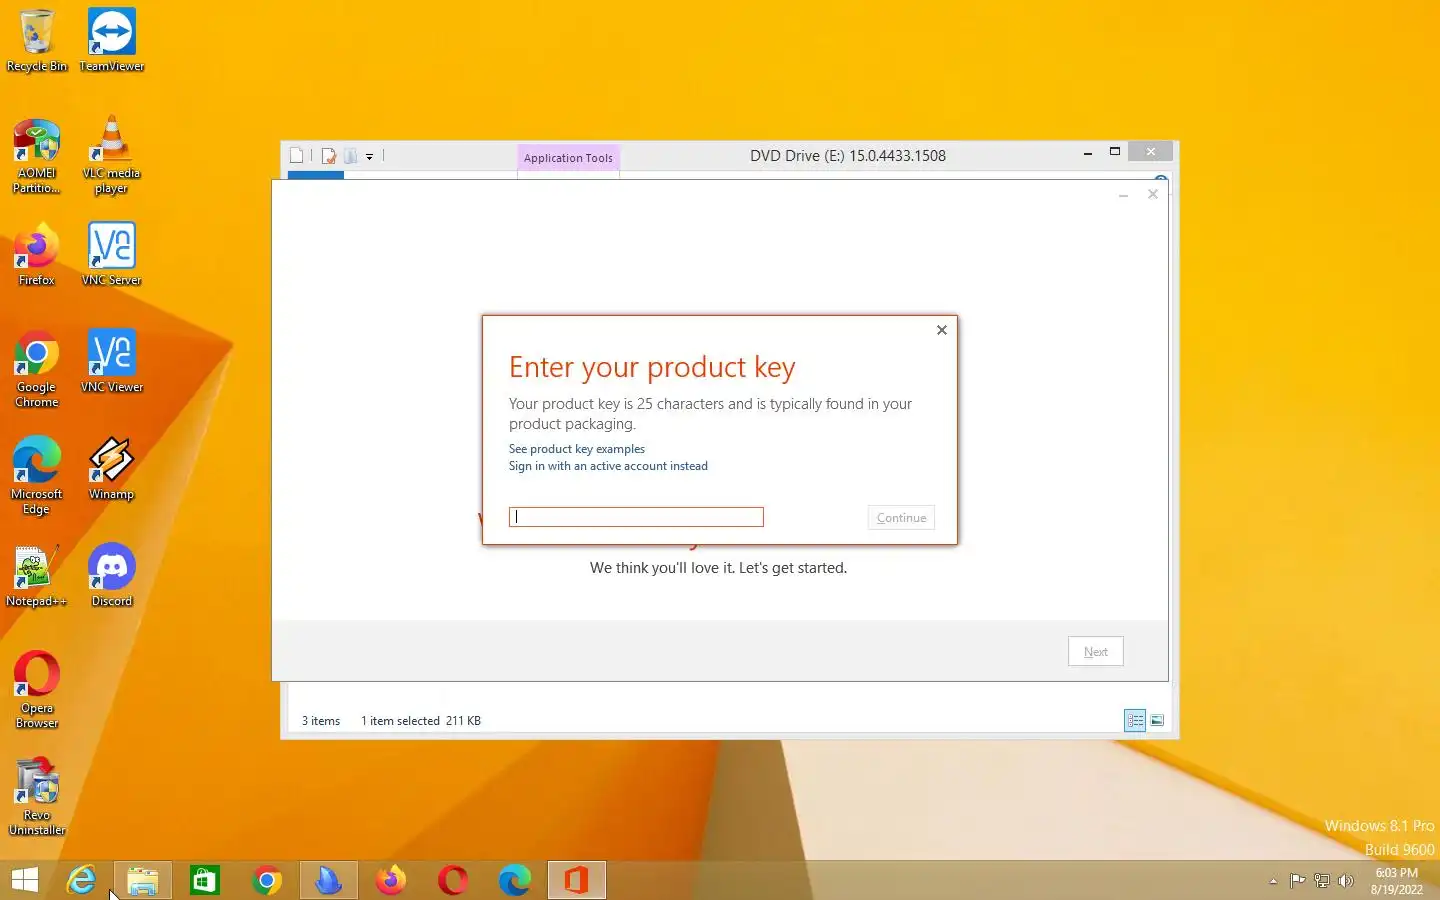Open network icon in system tray
The height and width of the screenshot is (900, 1440).
[1321, 881]
